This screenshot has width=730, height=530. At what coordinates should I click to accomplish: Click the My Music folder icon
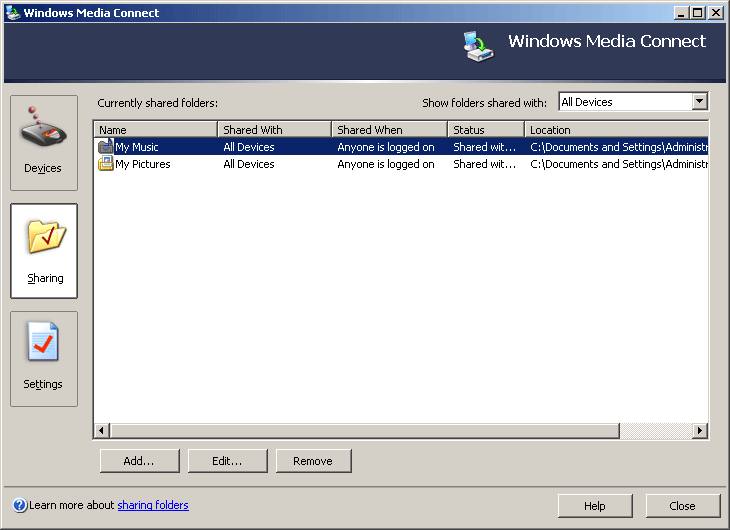[x=106, y=147]
